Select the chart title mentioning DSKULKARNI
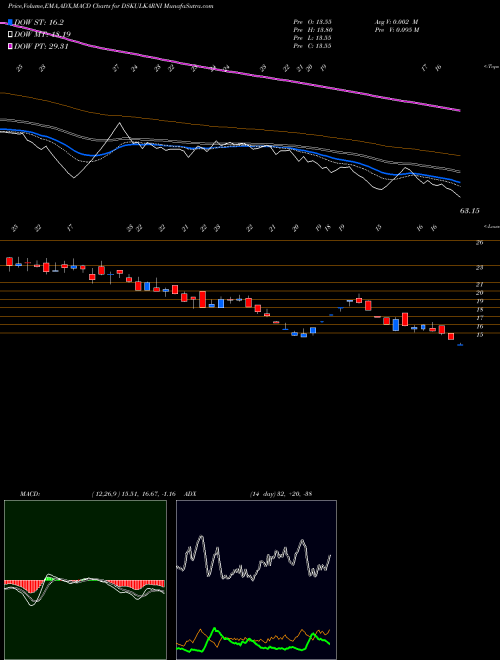Screen dimensions: 500x660 110,6
